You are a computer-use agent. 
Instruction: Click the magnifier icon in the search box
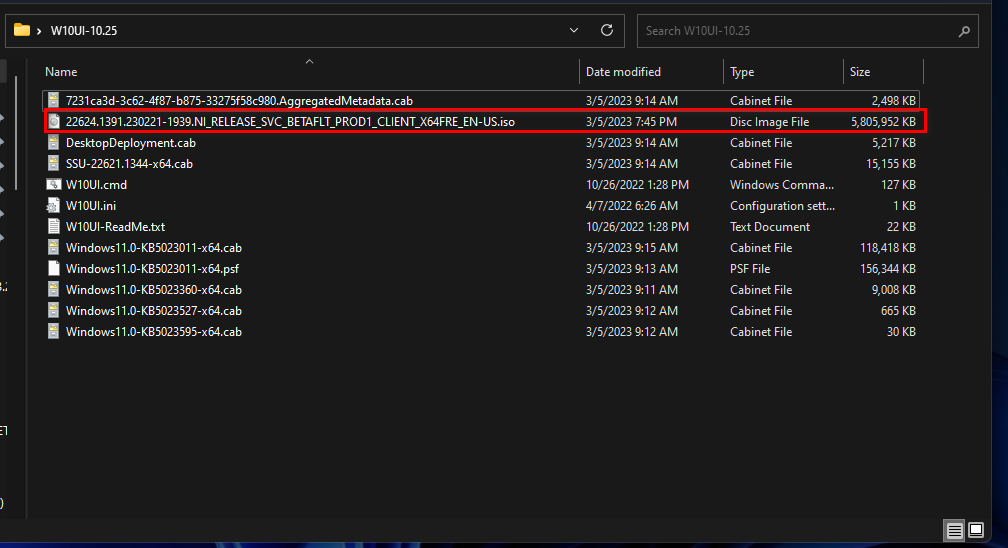(x=964, y=31)
